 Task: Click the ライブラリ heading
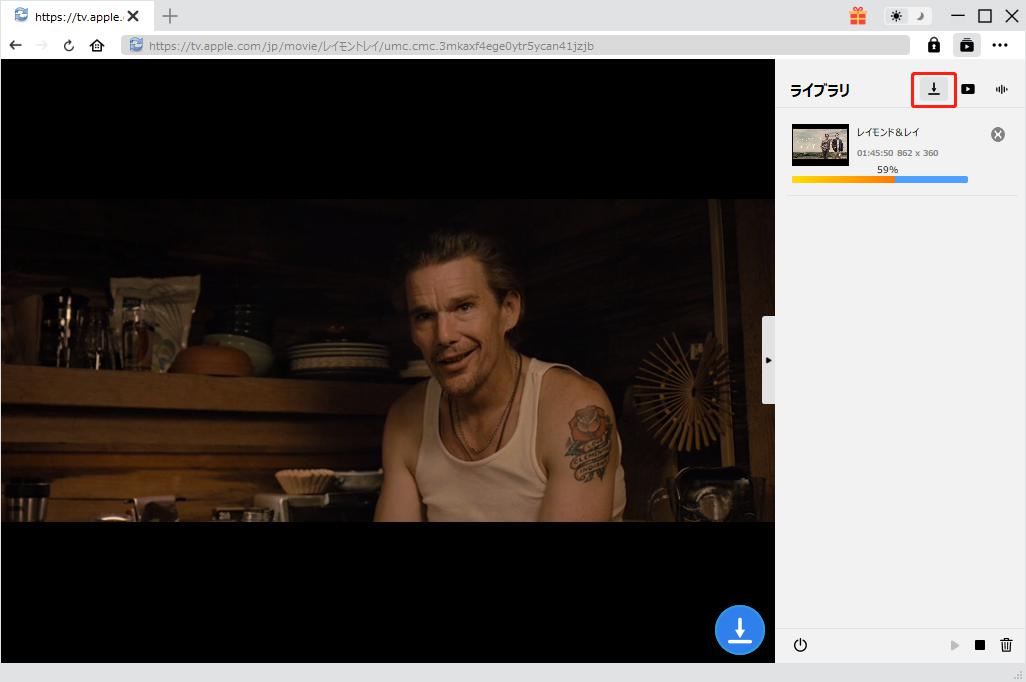(x=820, y=90)
